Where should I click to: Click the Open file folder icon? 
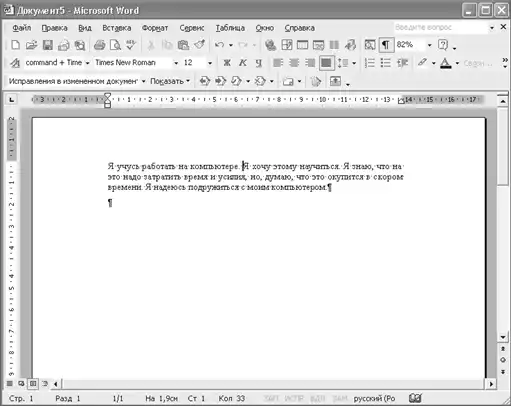31,45
